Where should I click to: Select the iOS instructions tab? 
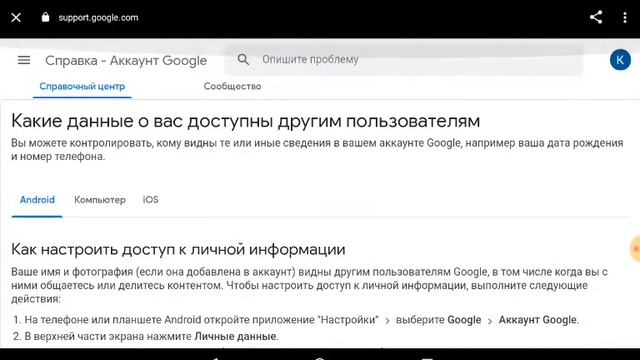coord(151,200)
